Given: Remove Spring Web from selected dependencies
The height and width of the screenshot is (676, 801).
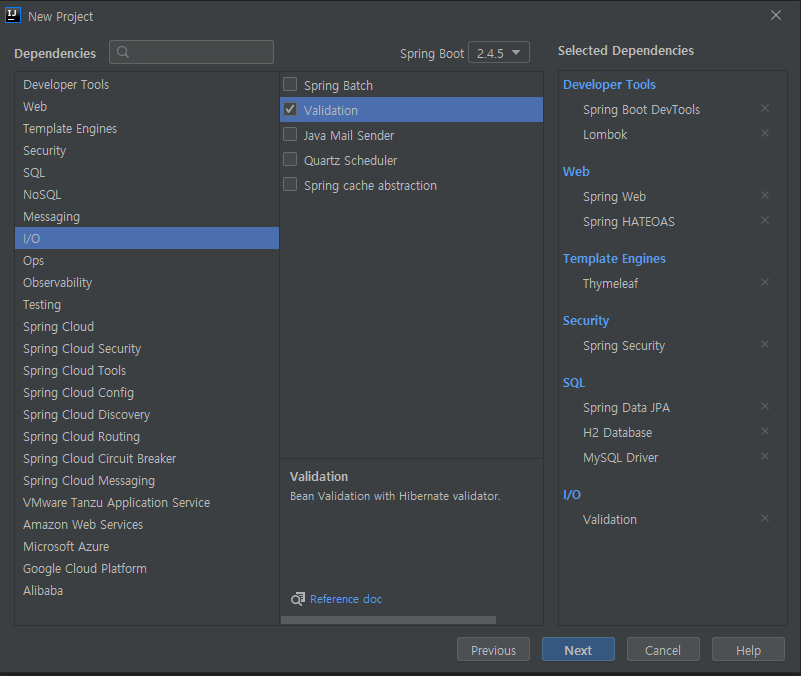Looking at the screenshot, I should [x=765, y=195].
